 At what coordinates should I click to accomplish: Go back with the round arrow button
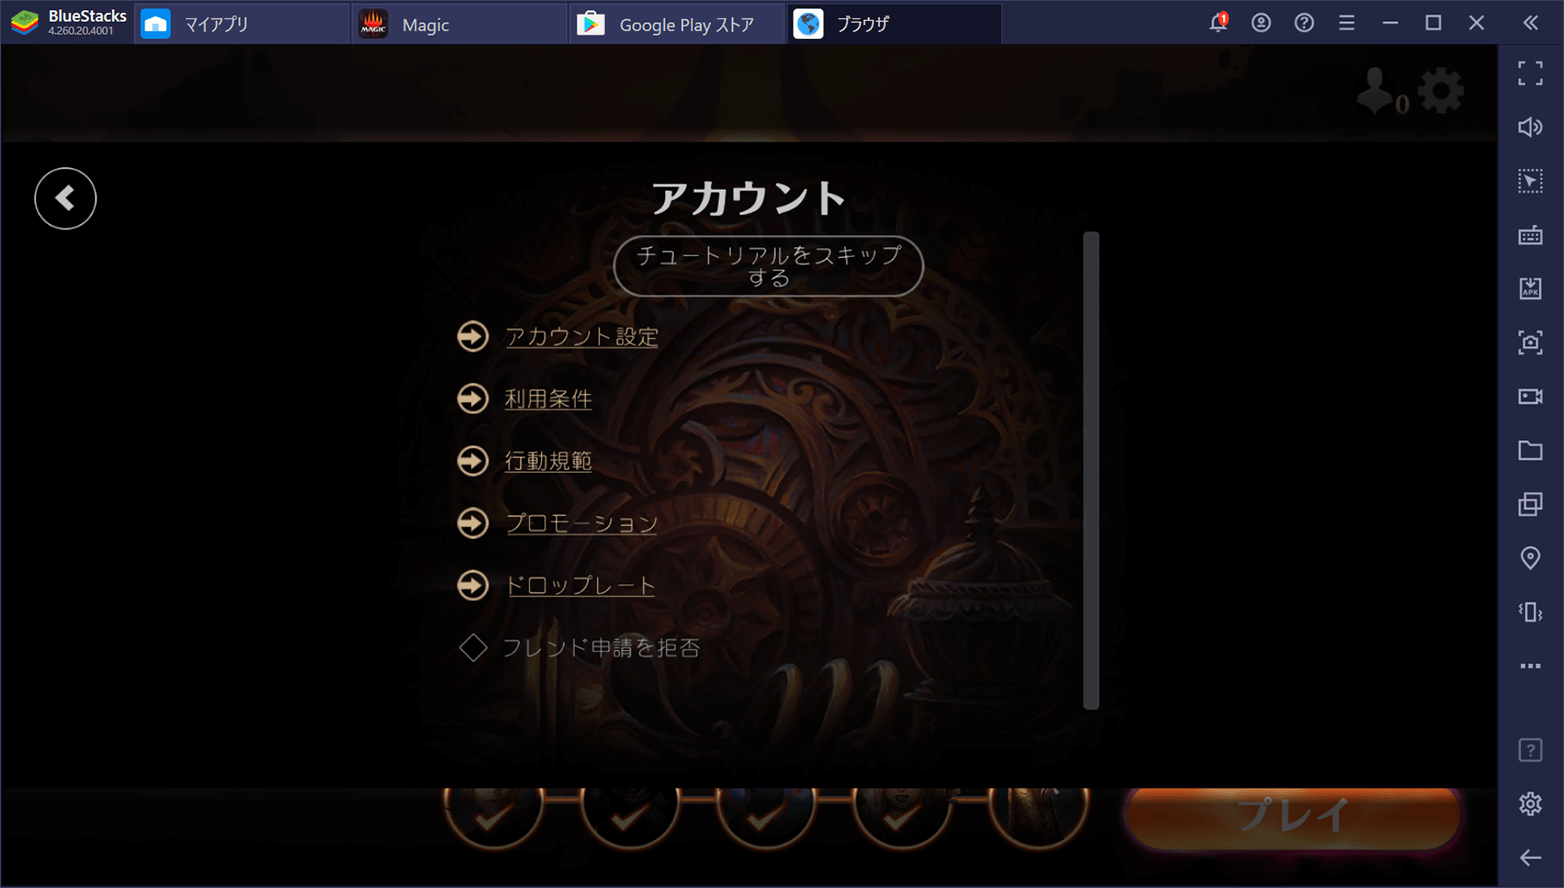[65, 198]
